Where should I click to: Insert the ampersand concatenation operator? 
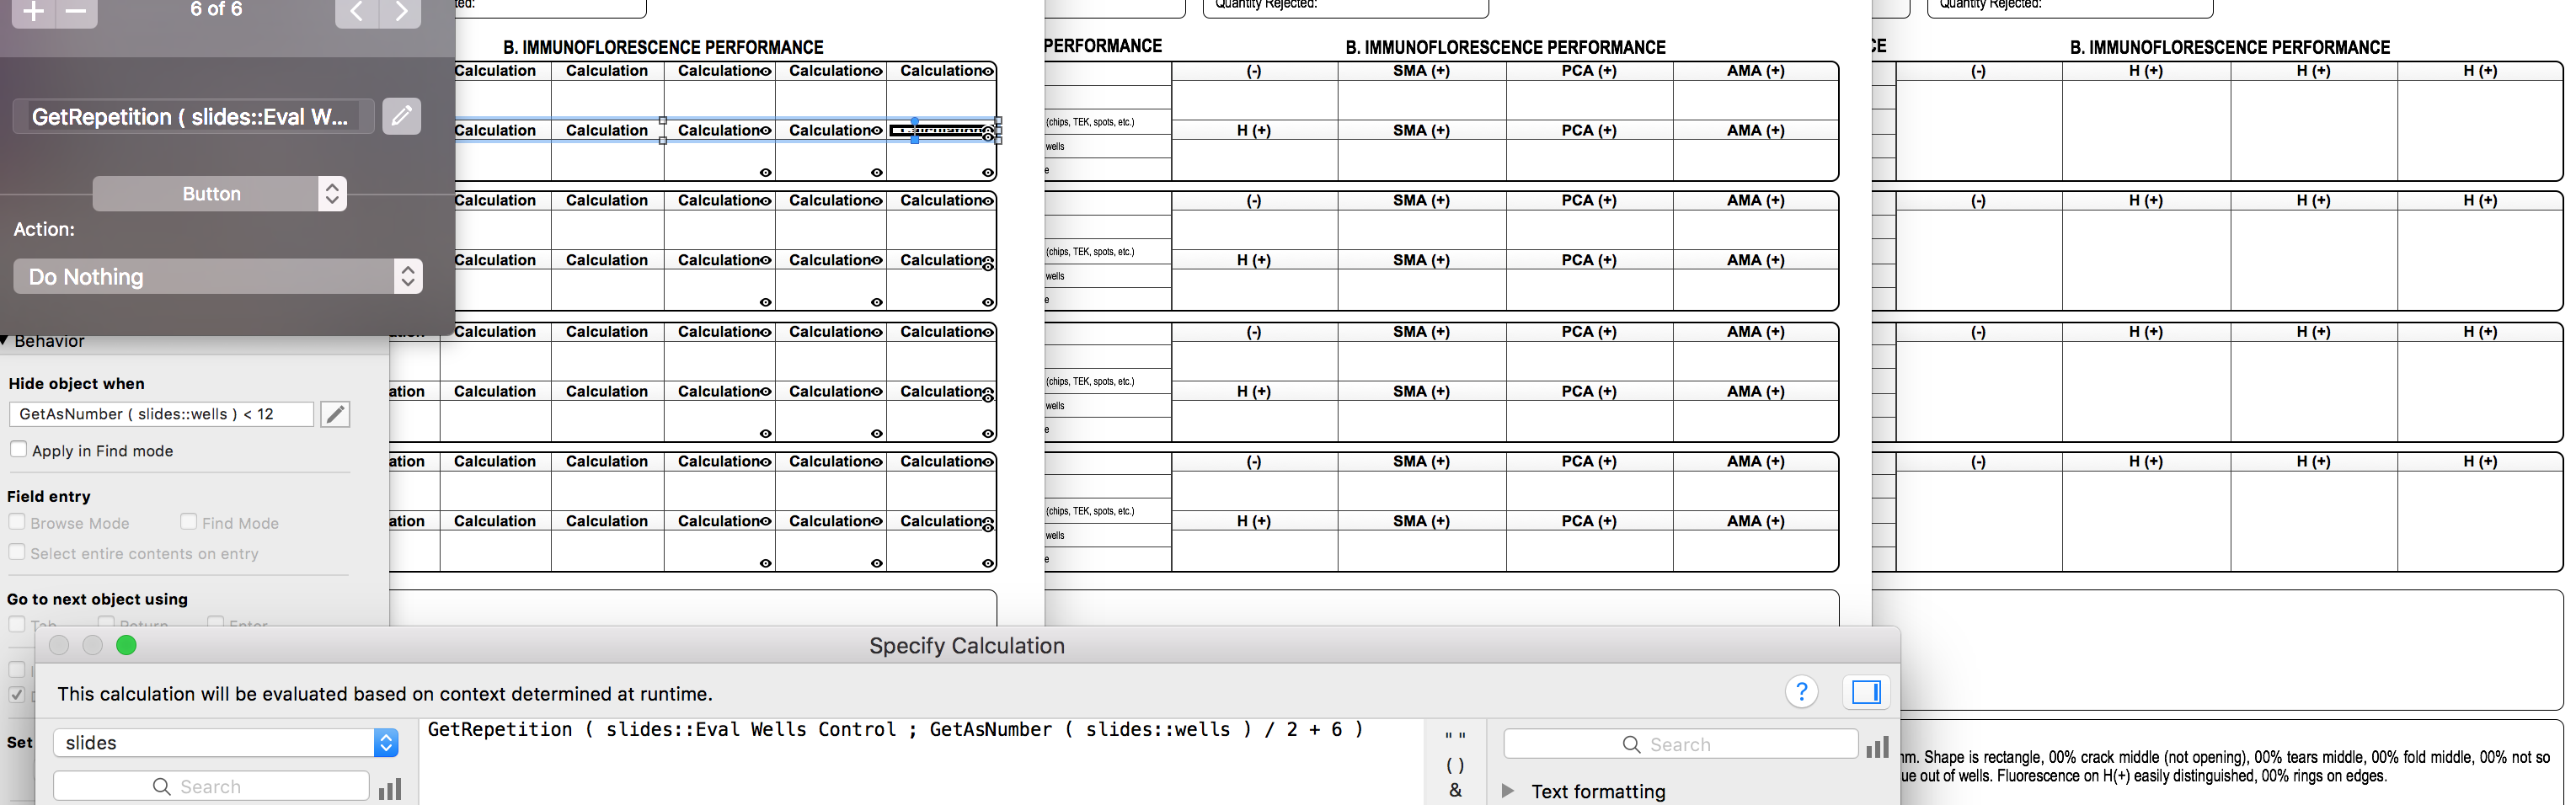point(1455,790)
